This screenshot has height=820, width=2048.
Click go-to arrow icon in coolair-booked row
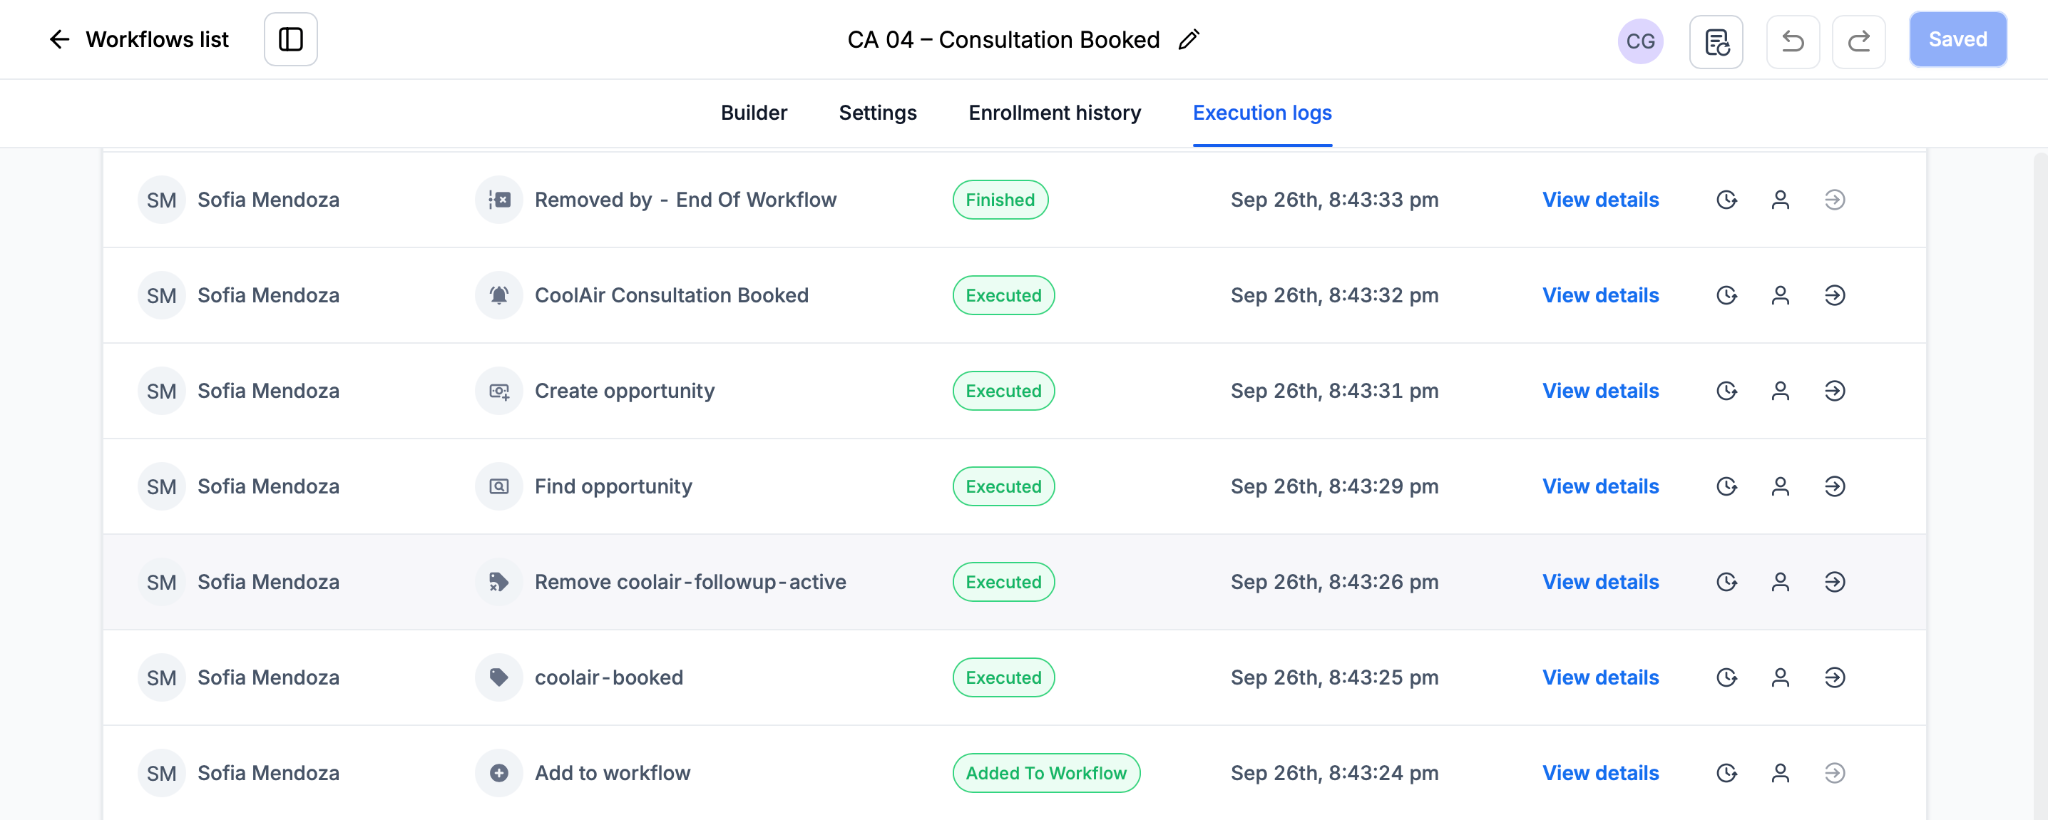coord(1835,677)
